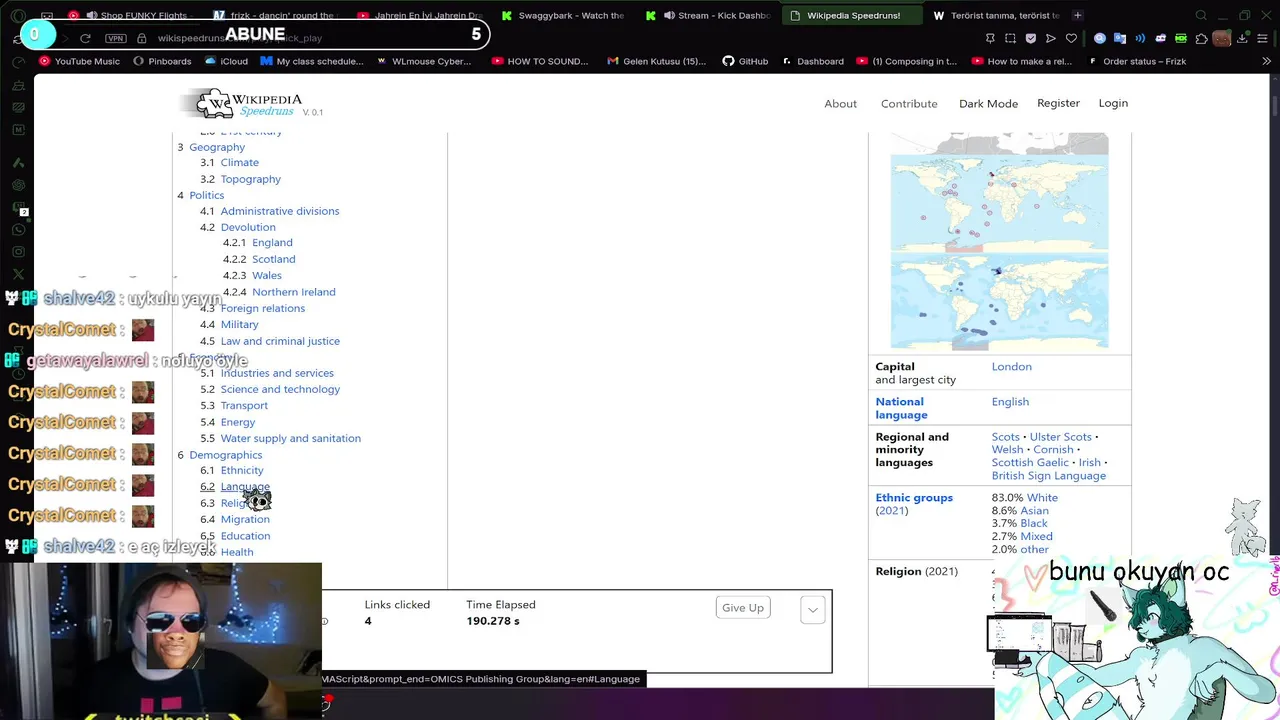Viewport: 1280px width, 720px height.
Task: Open the WhatsApp icon in browser sidebar
Action: click(19, 229)
